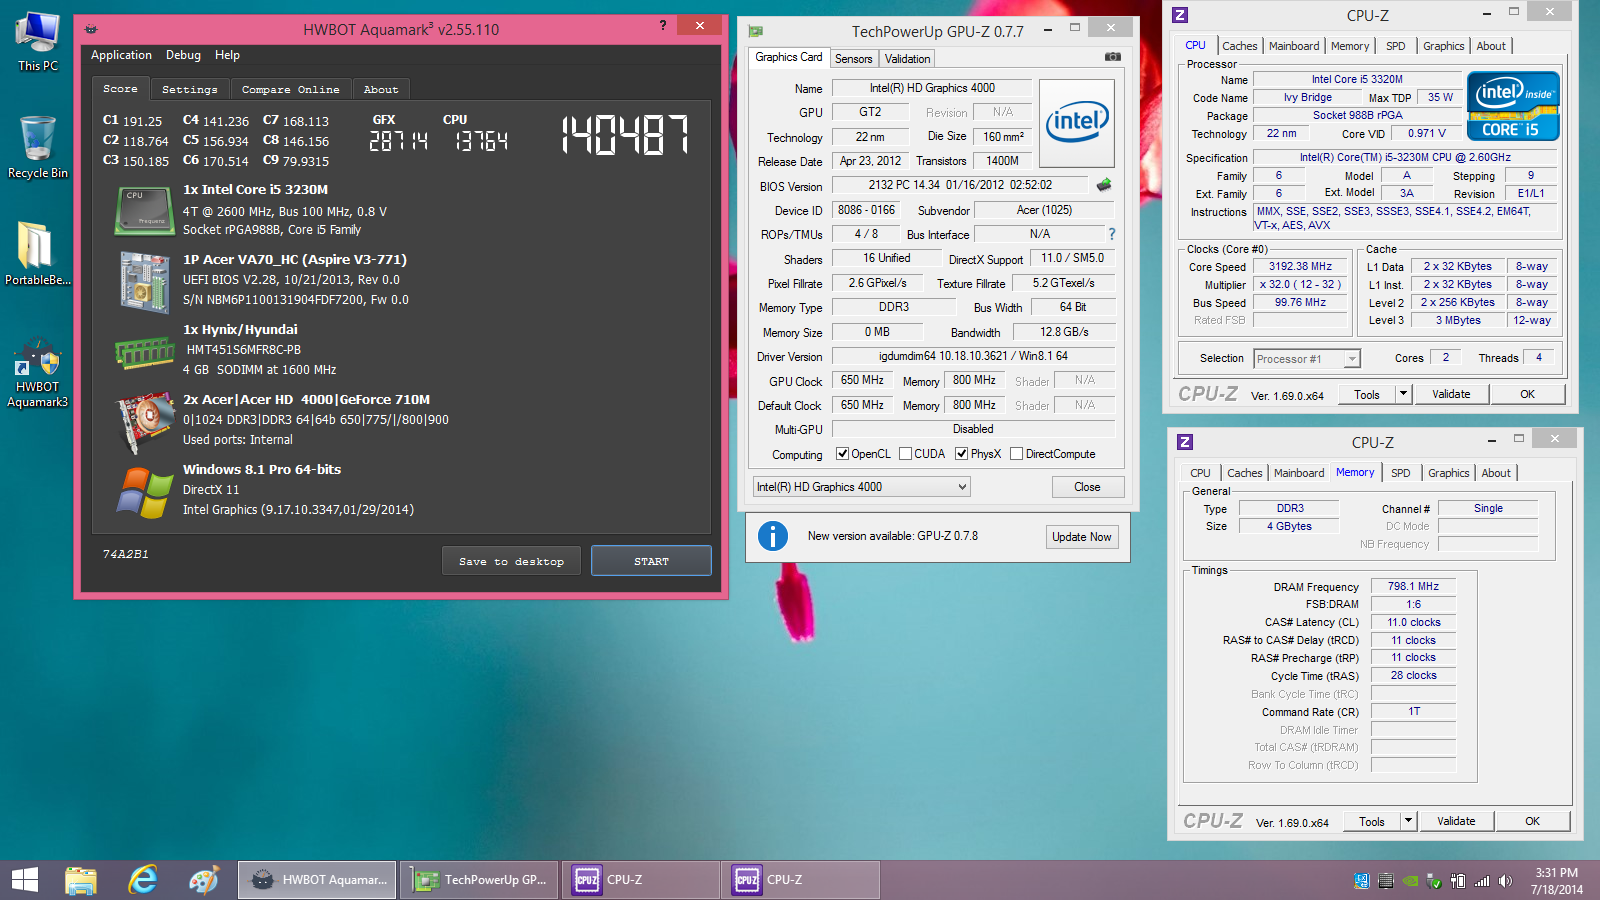Image resolution: width=1600 pixels, height=900 pixels.
Task: Switch to SPD tab in CPU-Z Memory window
Action: click(1401, 473)
